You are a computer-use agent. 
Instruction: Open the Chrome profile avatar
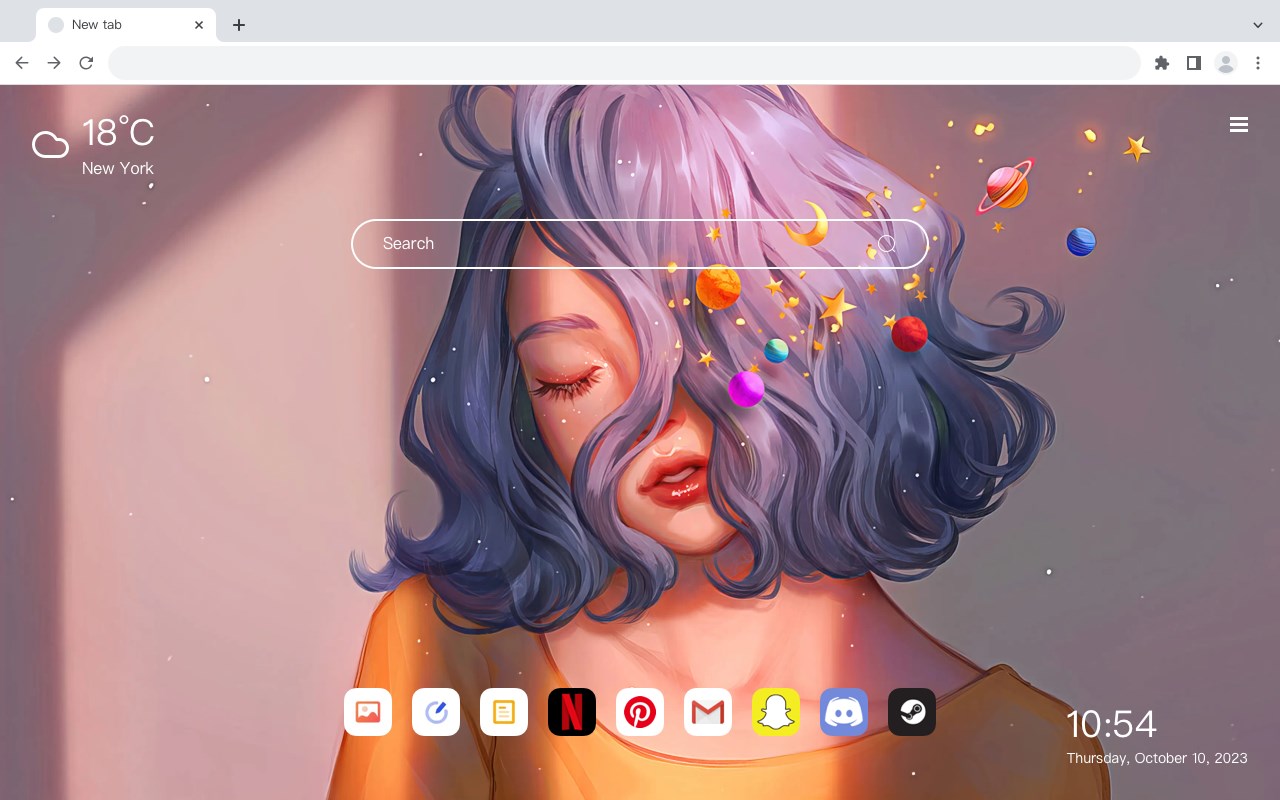point(1226,63)
